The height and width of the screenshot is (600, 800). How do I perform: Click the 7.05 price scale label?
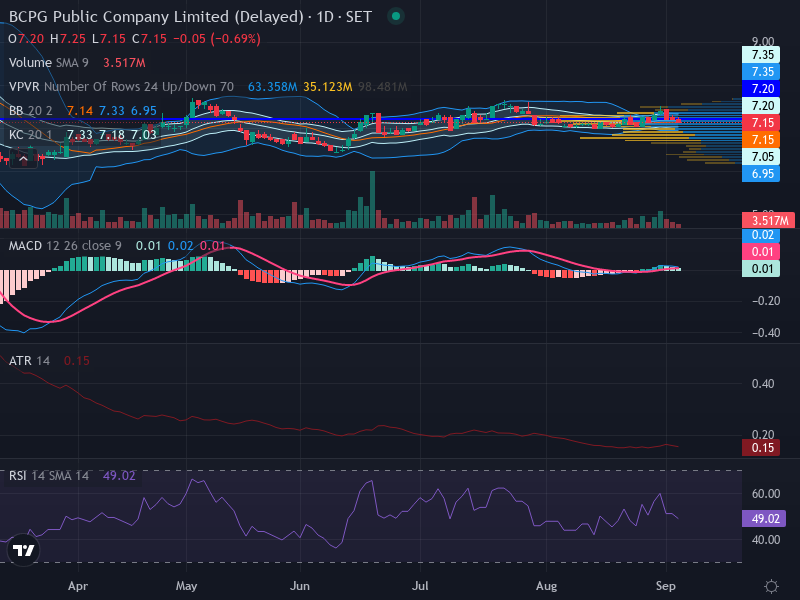pos(761,157)
